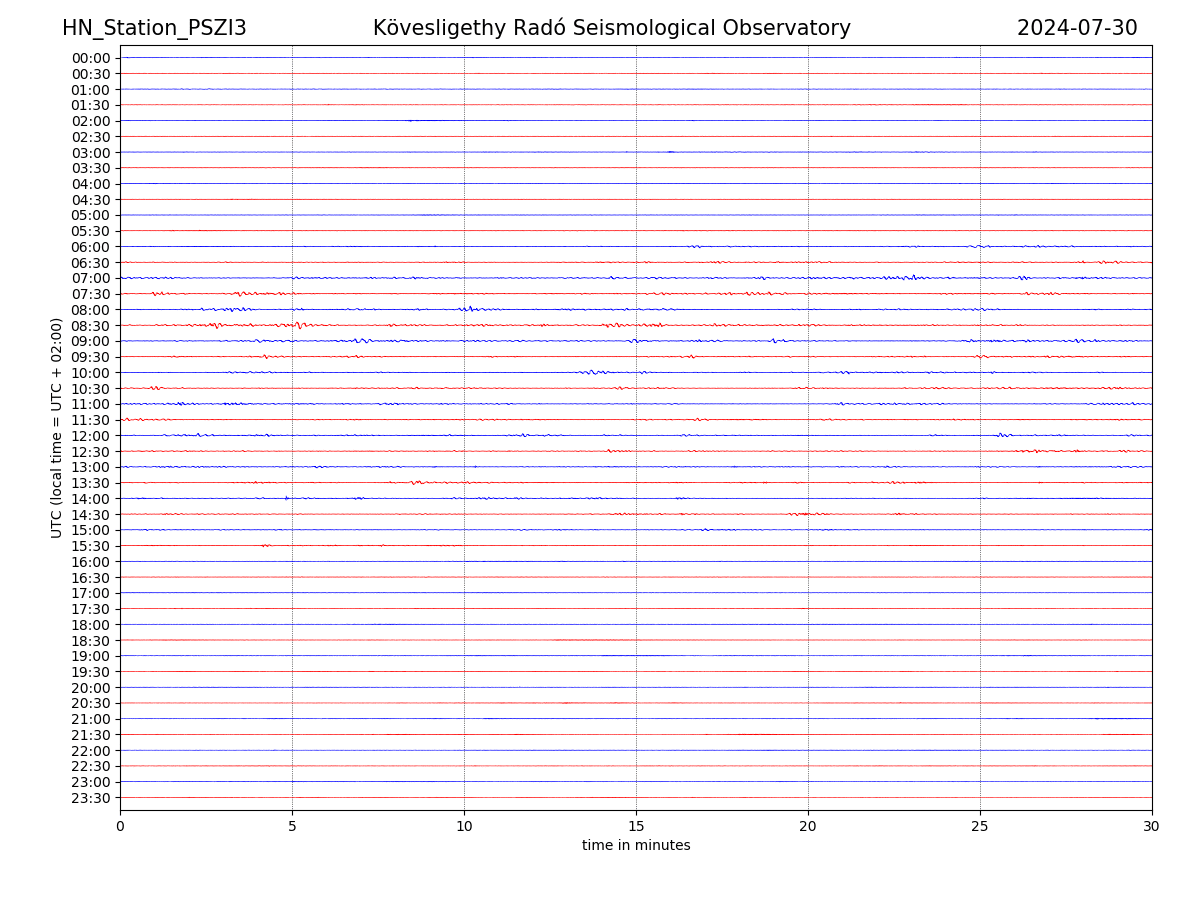Click the vertical UTC local time axis label
The width and height of the screenshot is (1200, 900).
pyautogui.click(x=57, y=427)
